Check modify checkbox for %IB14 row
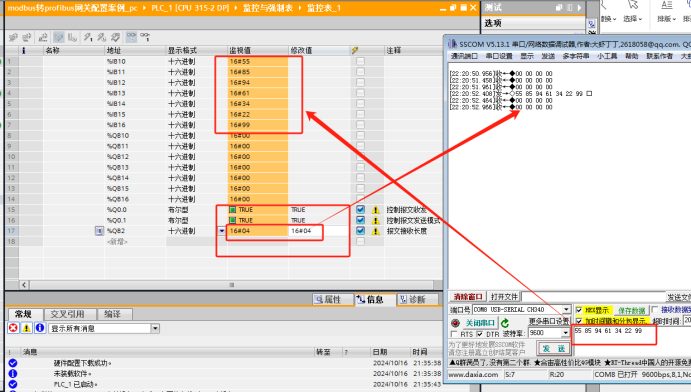This screenshot has width=691, height=392. tap(360, 104)
